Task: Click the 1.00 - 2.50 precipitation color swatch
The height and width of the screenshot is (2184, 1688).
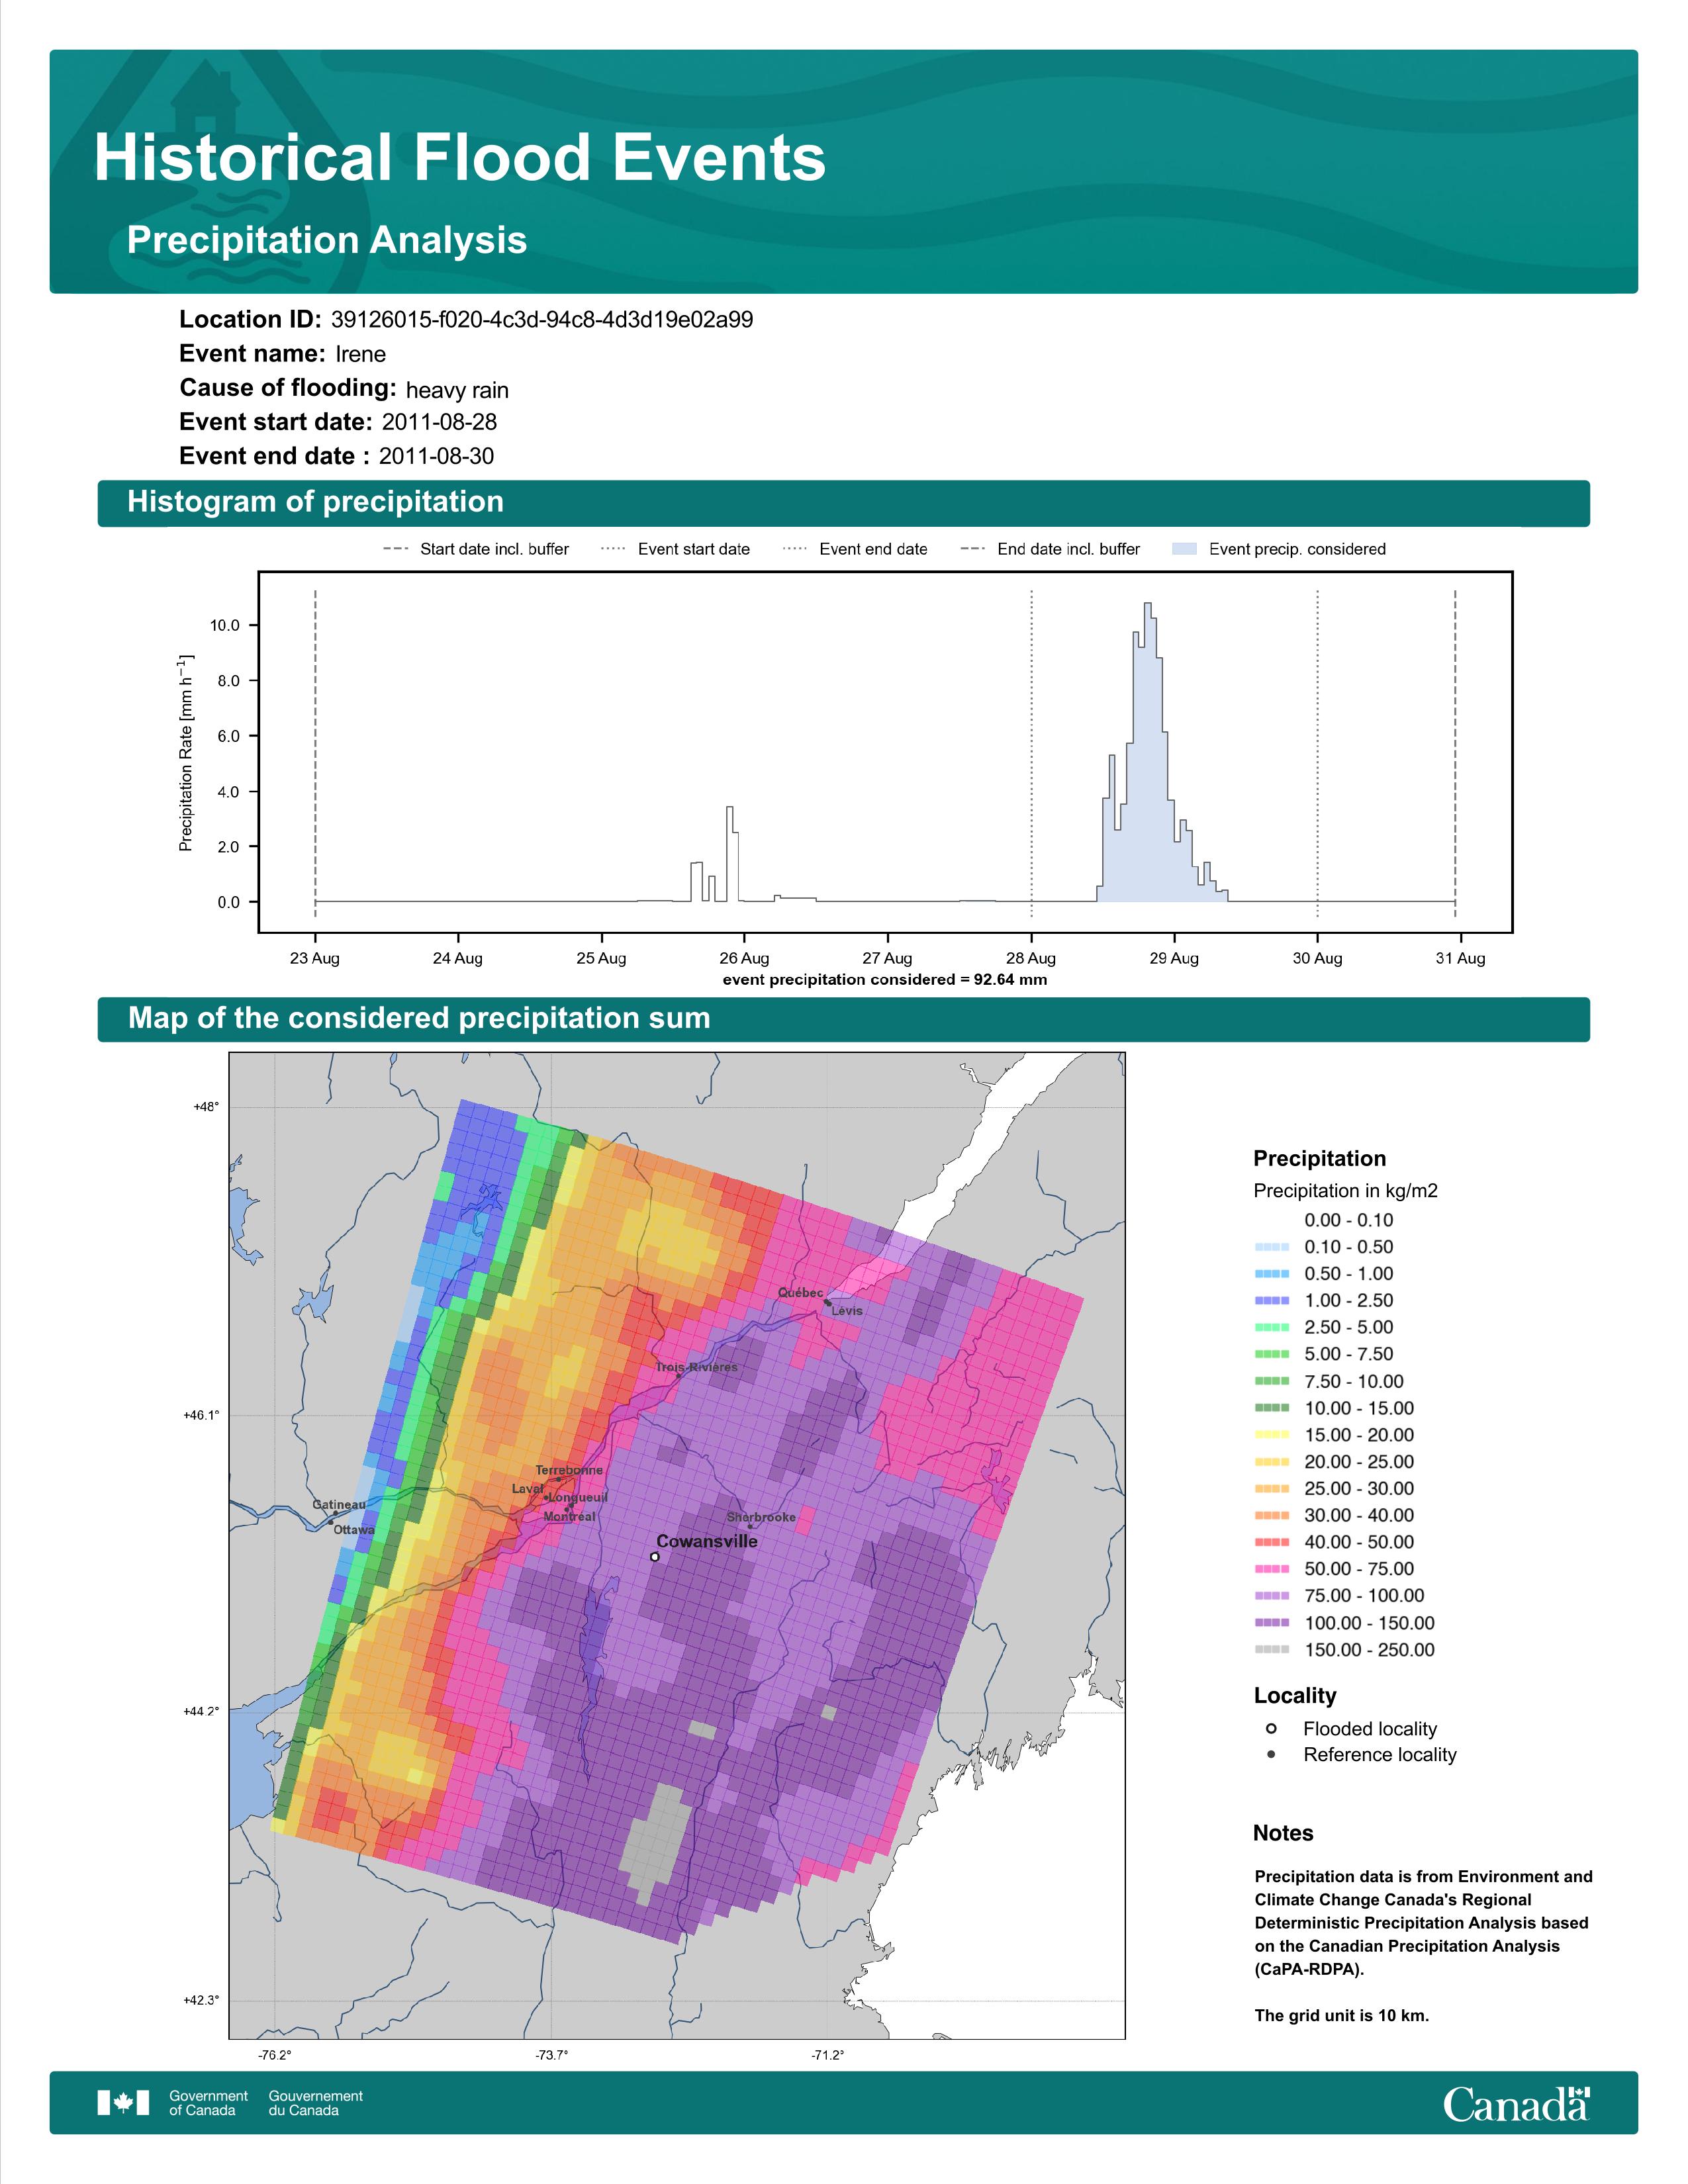Action: (x=1272, y=1300)
